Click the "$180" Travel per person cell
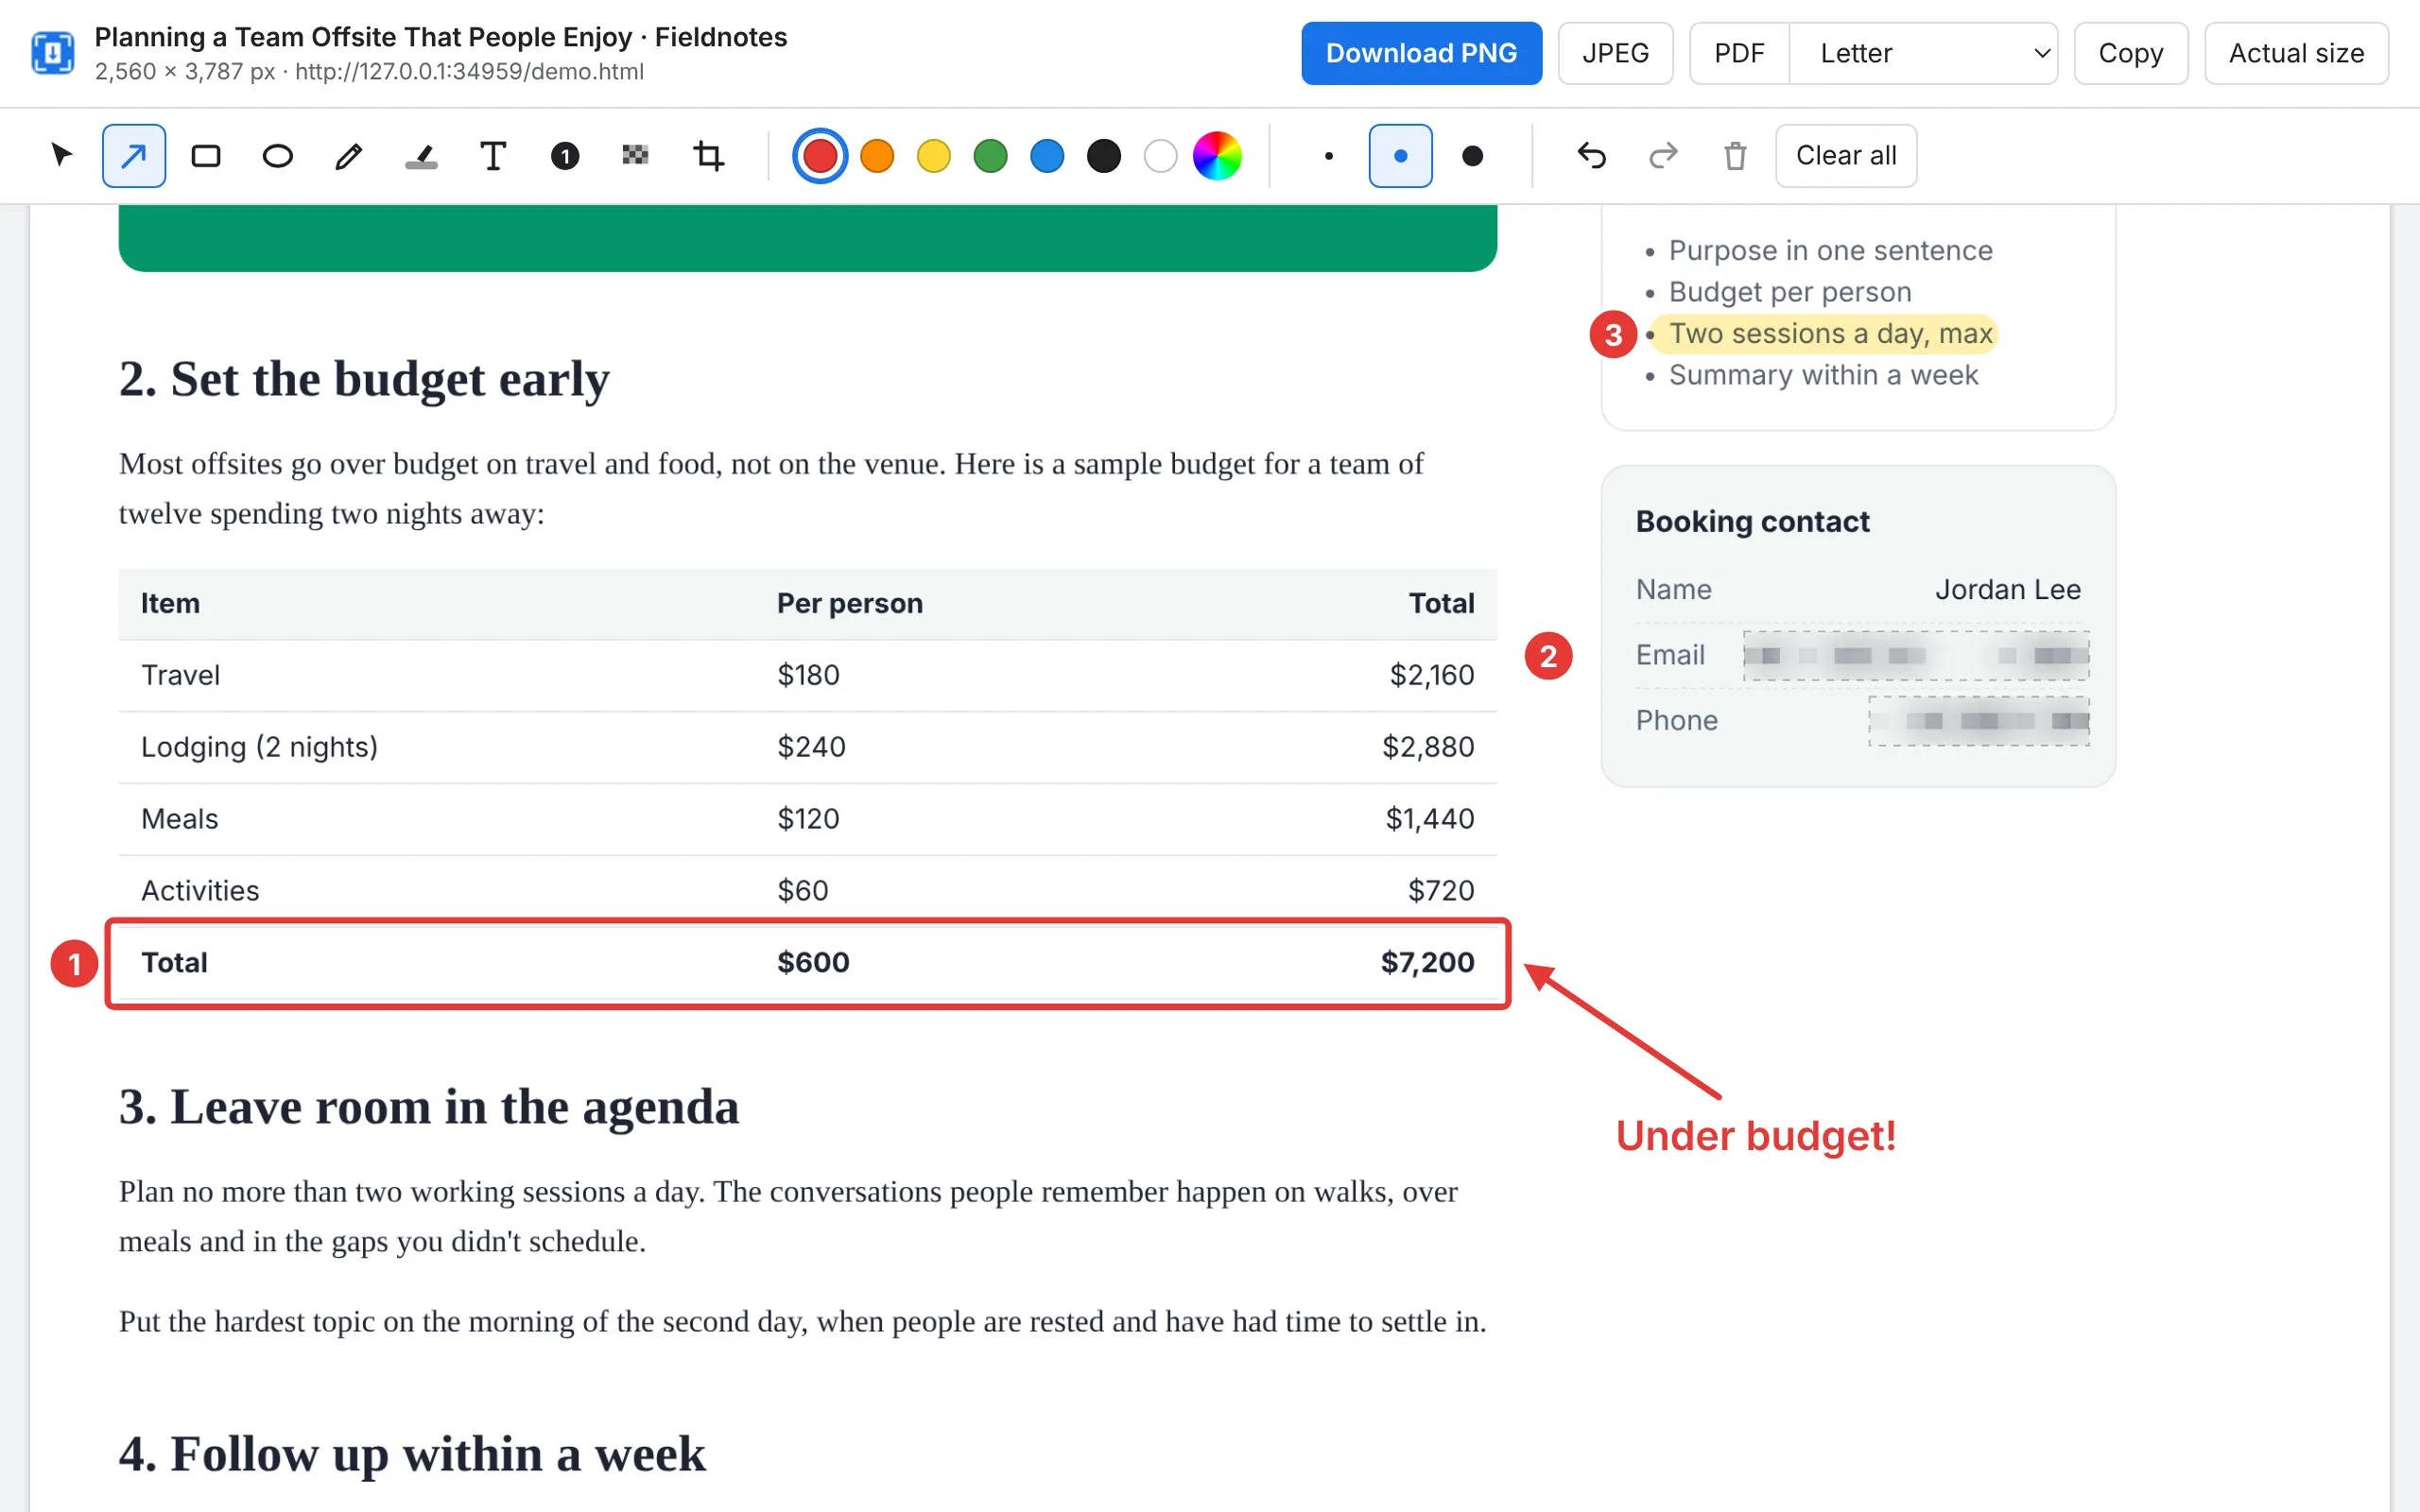The width and height of the screenshot is (2420, 1512). click(808, 675)
